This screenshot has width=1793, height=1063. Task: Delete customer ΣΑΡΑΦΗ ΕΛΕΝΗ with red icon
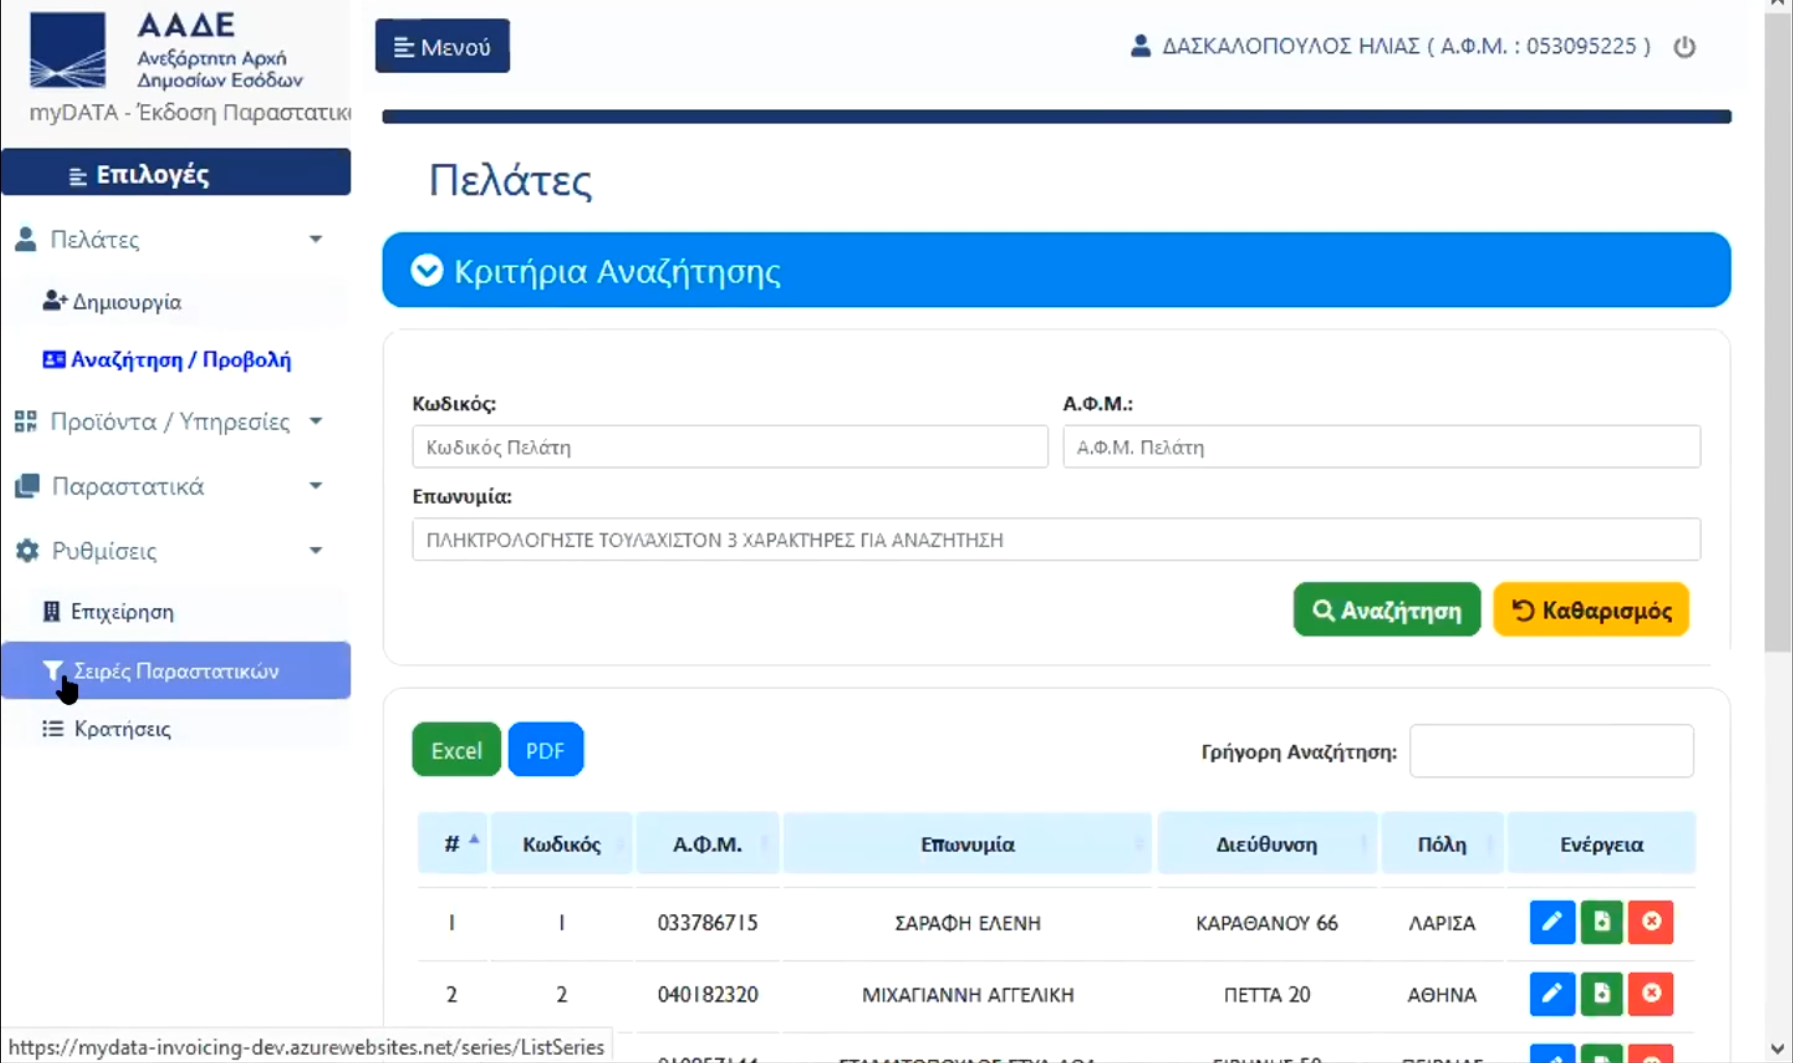[x=1651, y=922]
